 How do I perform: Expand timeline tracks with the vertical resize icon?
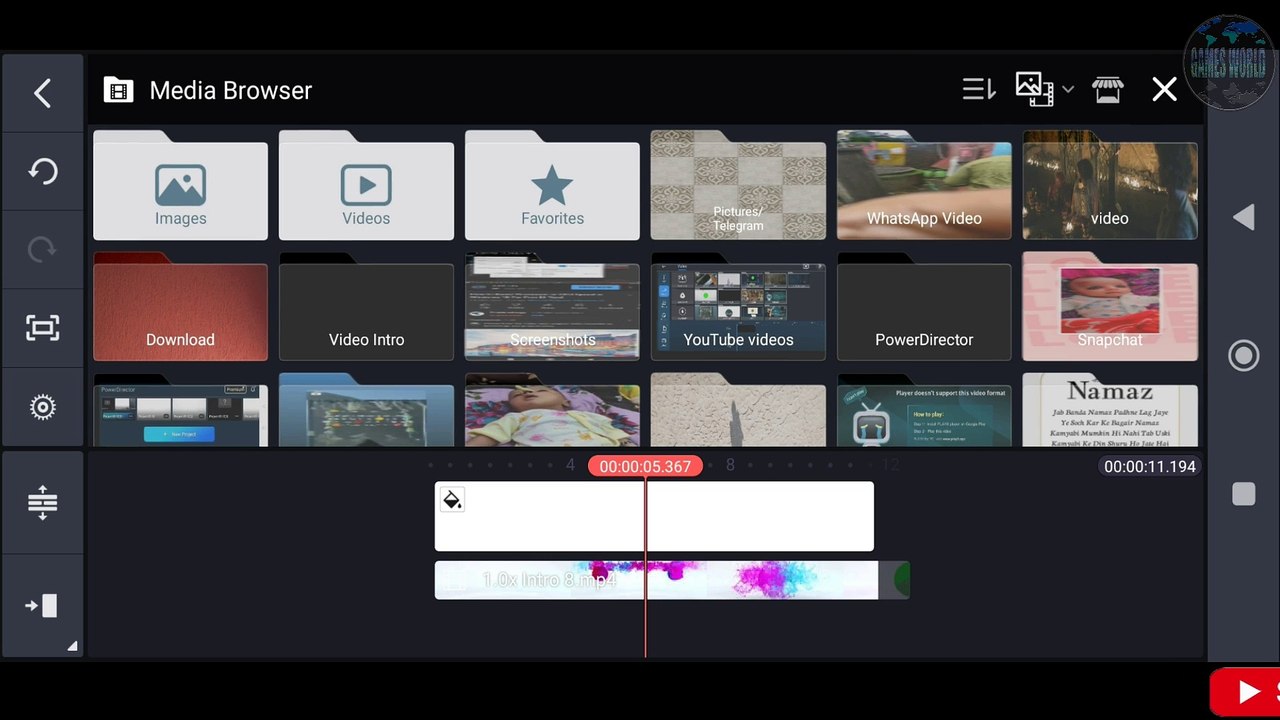click(x=42, y=502)
